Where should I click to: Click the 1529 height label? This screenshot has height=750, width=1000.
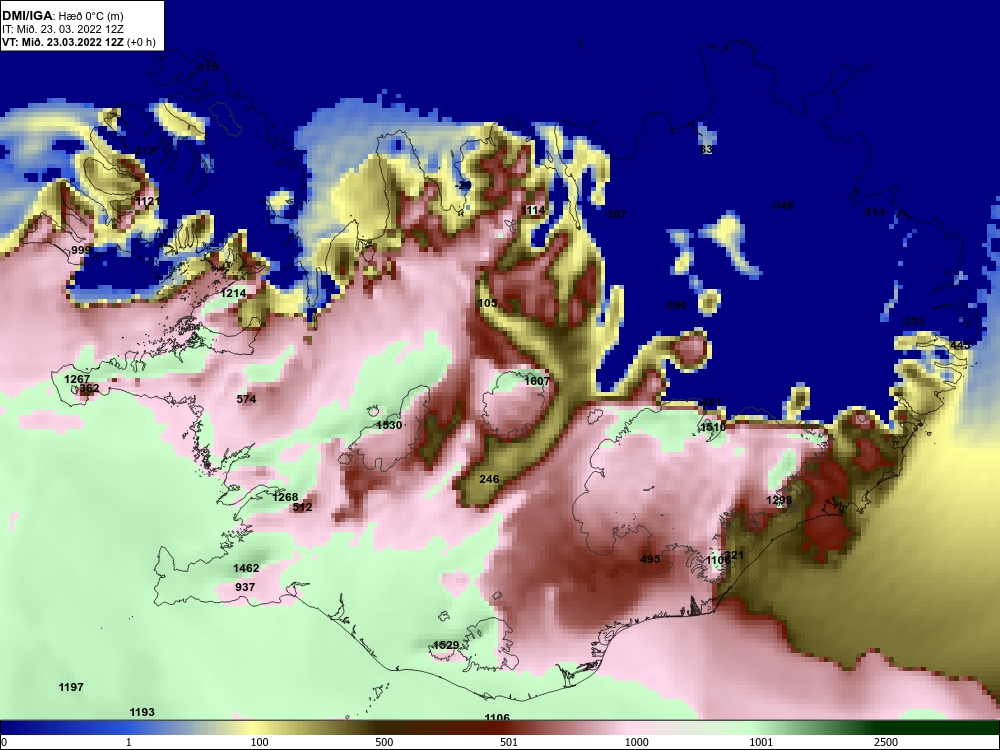[x=446, y=645]
